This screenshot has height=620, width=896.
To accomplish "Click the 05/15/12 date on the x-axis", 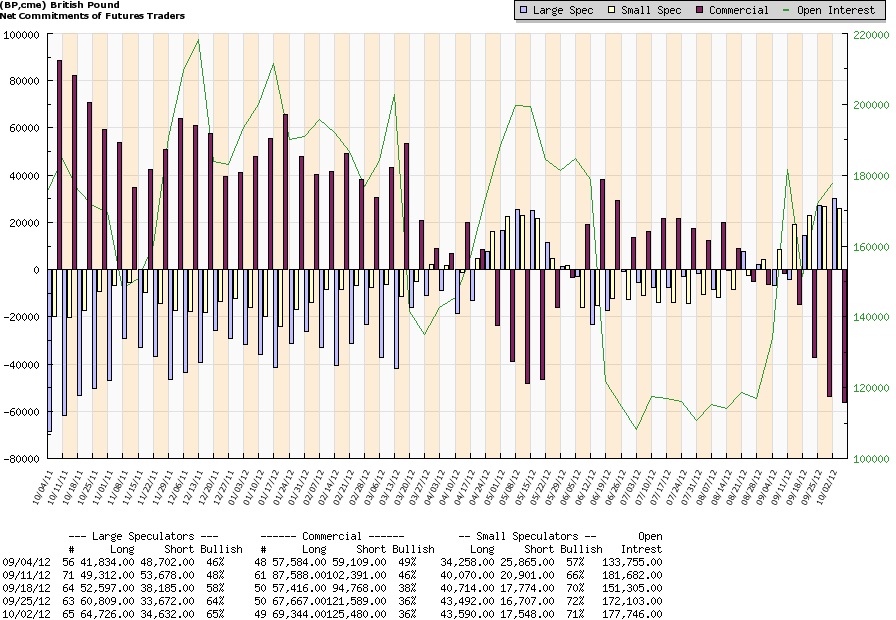I will tap(526, 486).
